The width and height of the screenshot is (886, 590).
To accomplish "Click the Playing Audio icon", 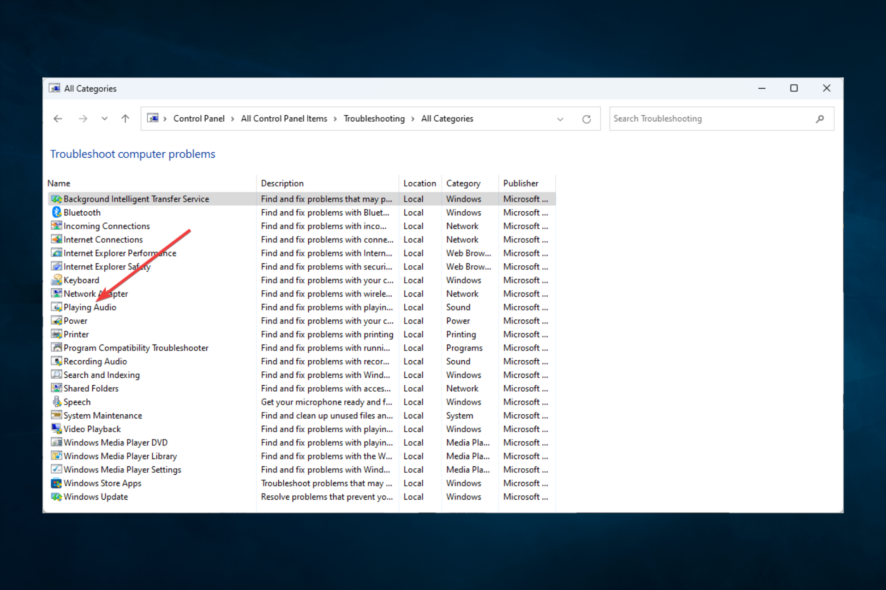I will 57,307.
